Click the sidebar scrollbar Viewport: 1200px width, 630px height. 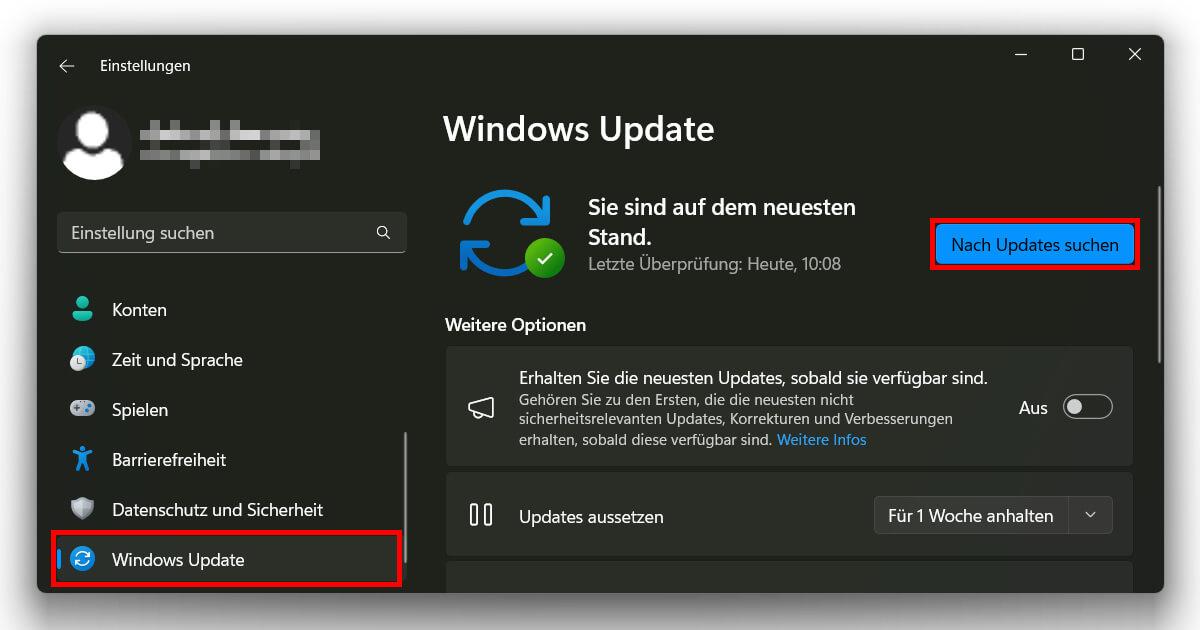[405, 480]
